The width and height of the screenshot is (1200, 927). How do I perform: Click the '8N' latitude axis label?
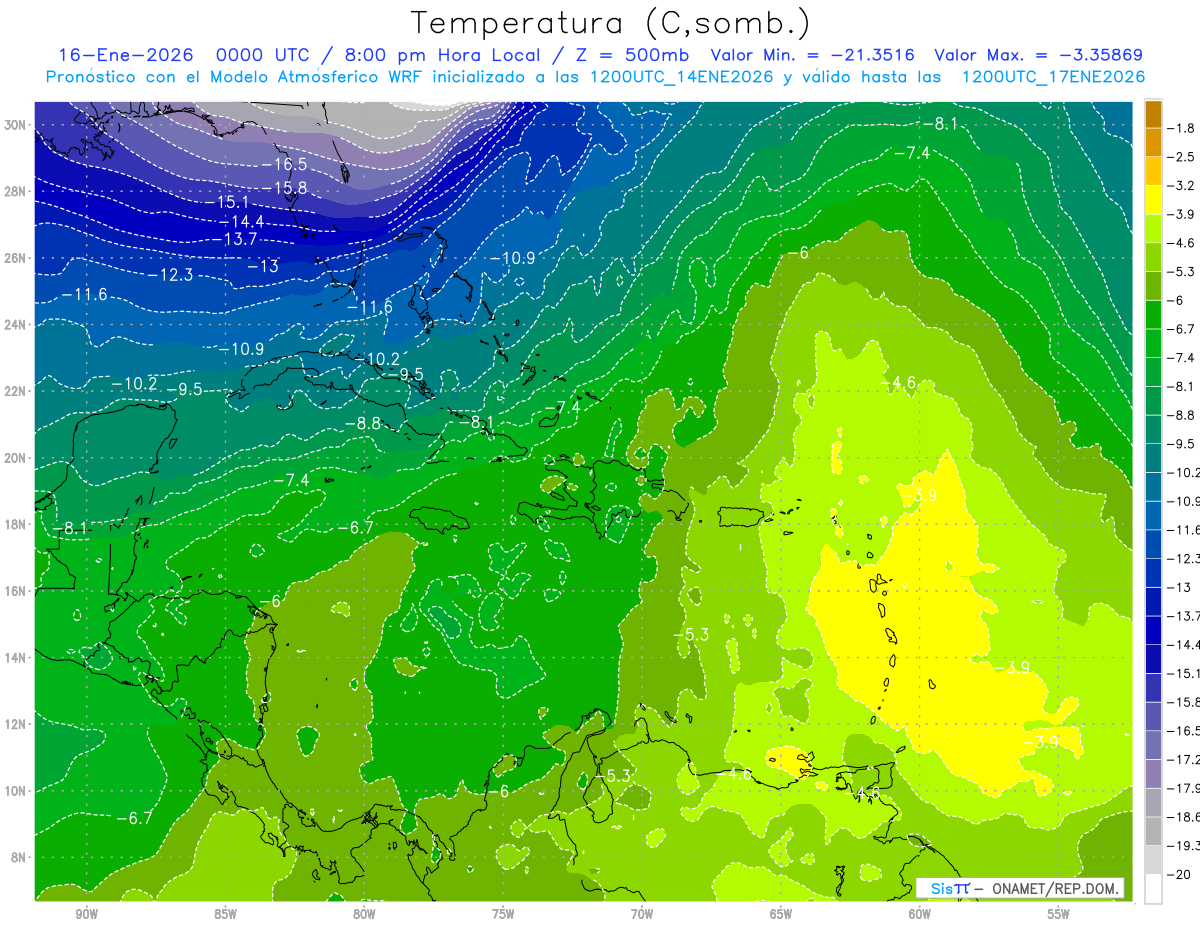(x=20, y=858)
